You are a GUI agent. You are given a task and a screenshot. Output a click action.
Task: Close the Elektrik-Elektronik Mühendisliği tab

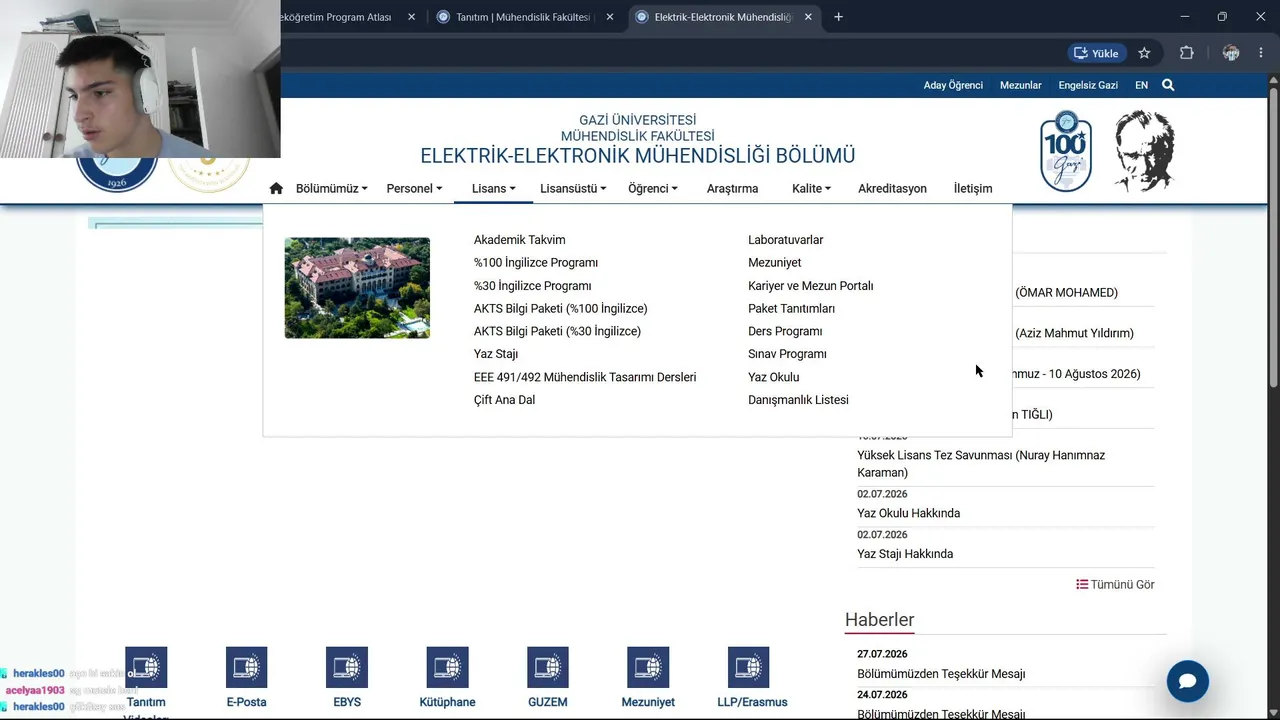[808, 17]
